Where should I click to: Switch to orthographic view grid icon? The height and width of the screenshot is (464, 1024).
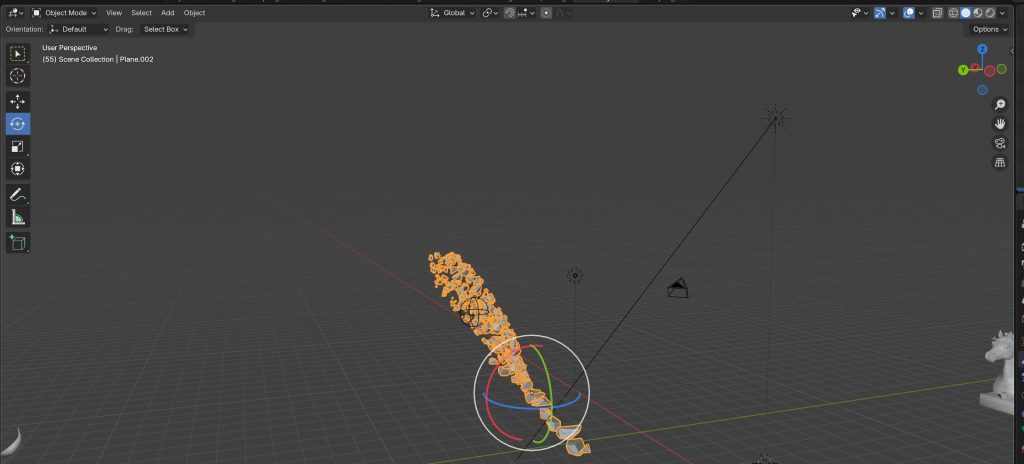tap(999, 162)
